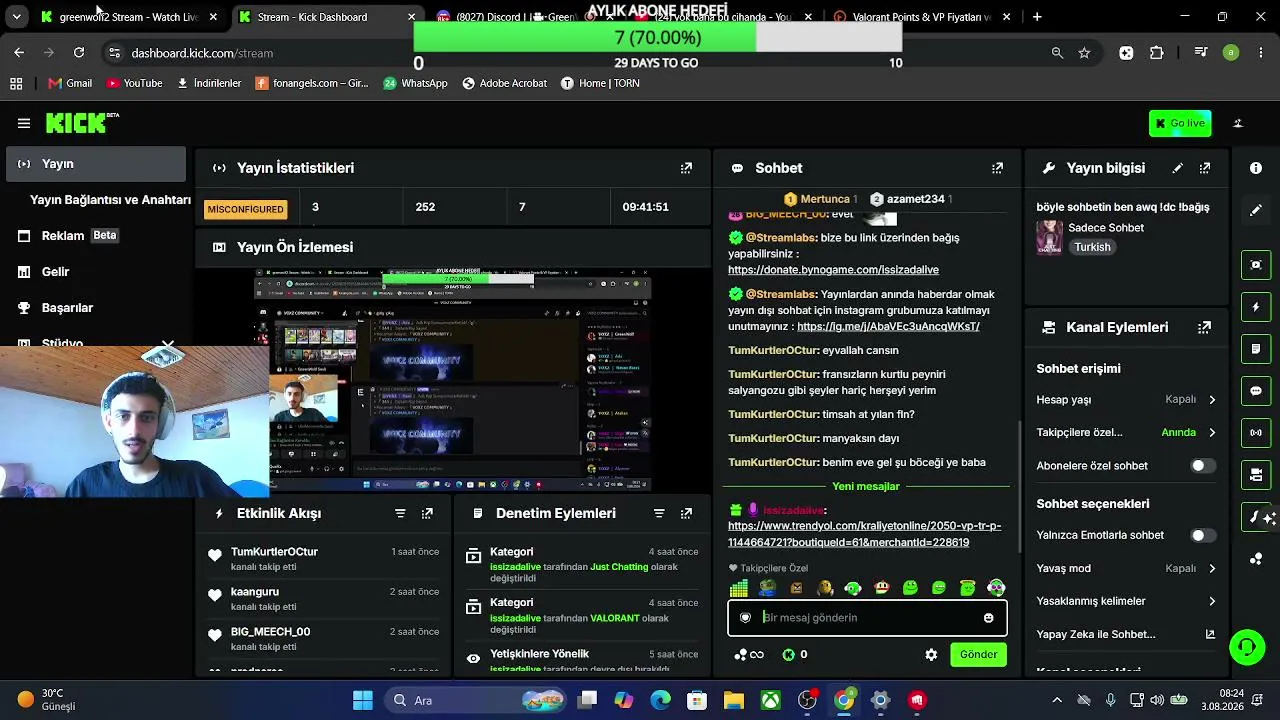Open the emoji picker in chat input
This screenshot has height=720, width=1280.
[989, 618]
